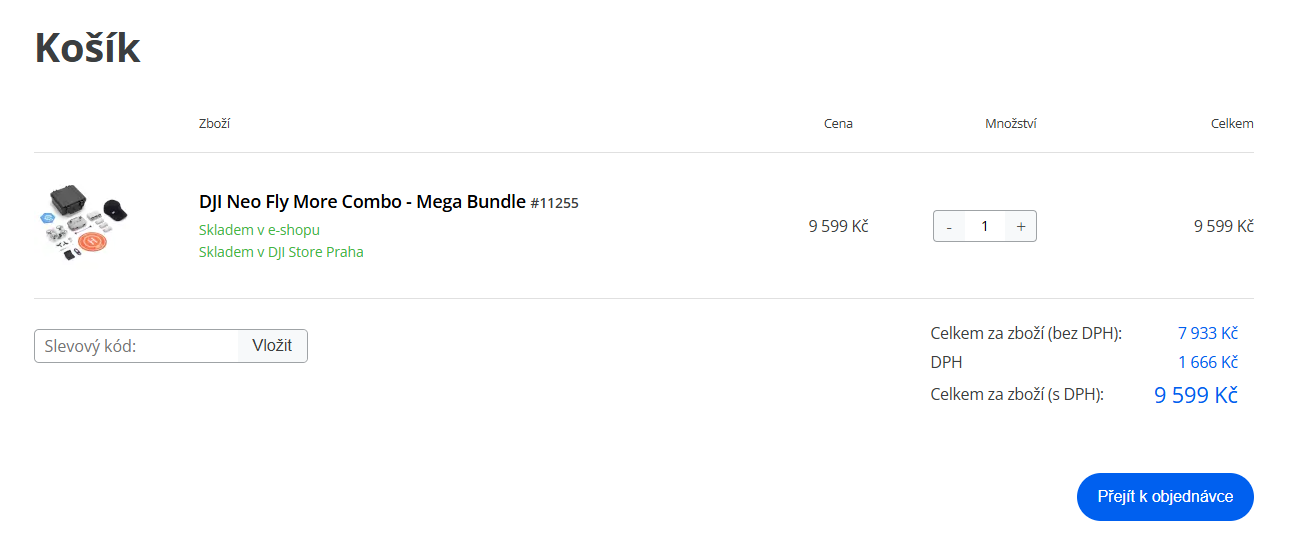
Task: Click the Zboží column header
Action: tap(214, 124)
